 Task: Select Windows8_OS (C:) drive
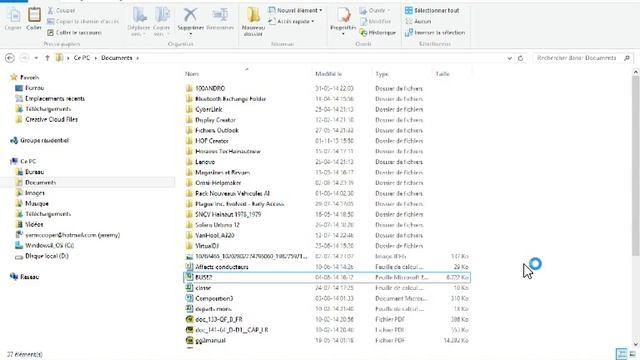pyautogui.click(x=45, y=245)
